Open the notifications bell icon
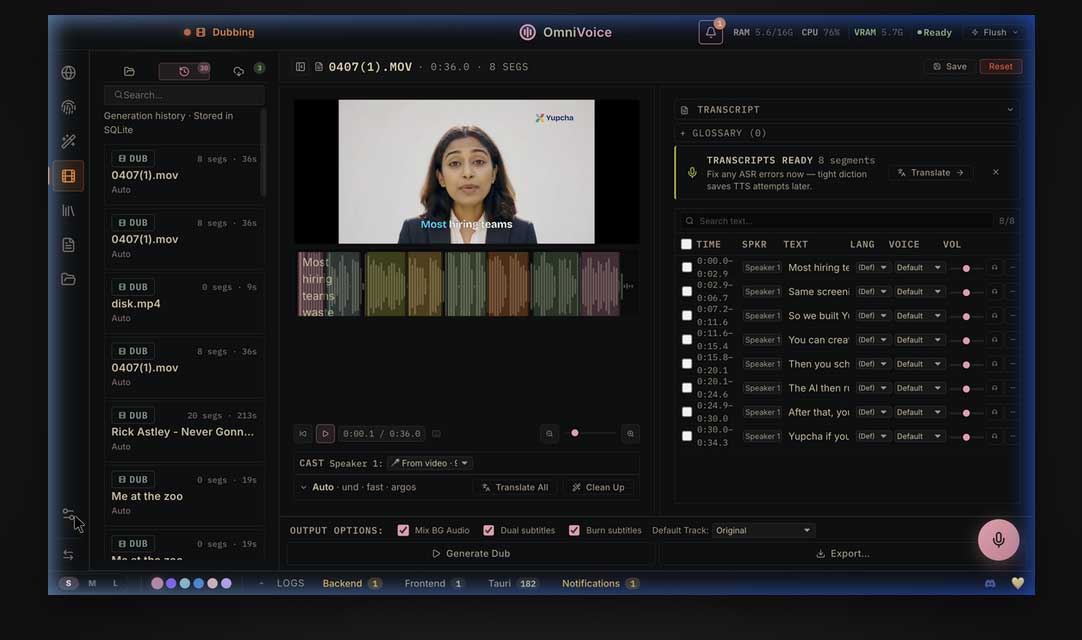The width and height of the screenshot is (1082, 640). pos(711,32)
